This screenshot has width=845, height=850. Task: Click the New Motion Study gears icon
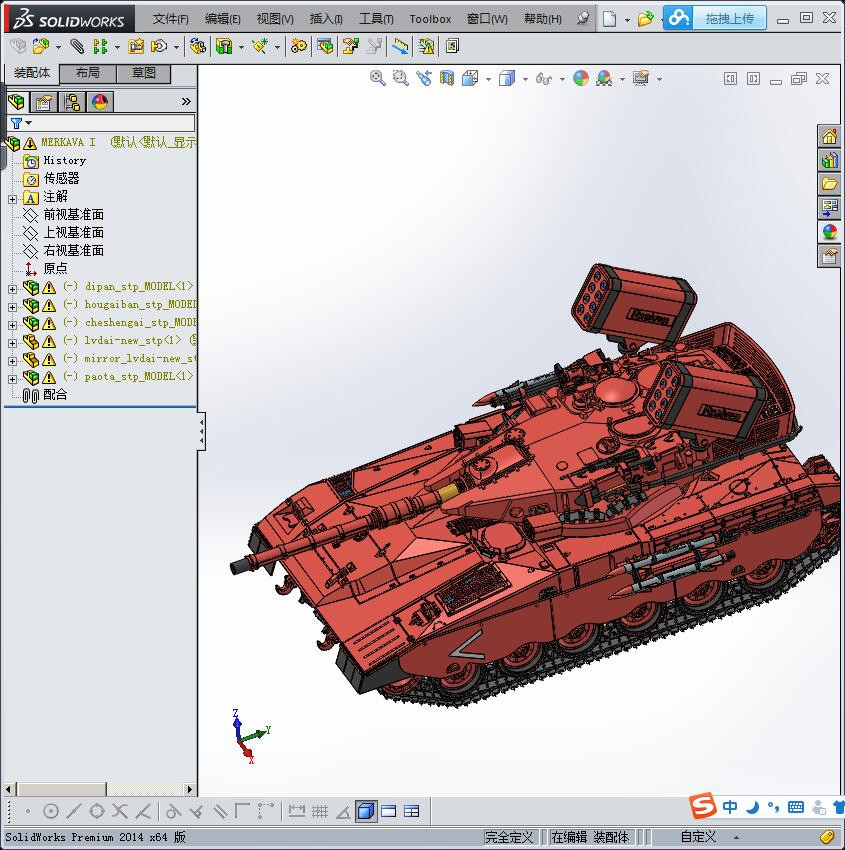298,47
